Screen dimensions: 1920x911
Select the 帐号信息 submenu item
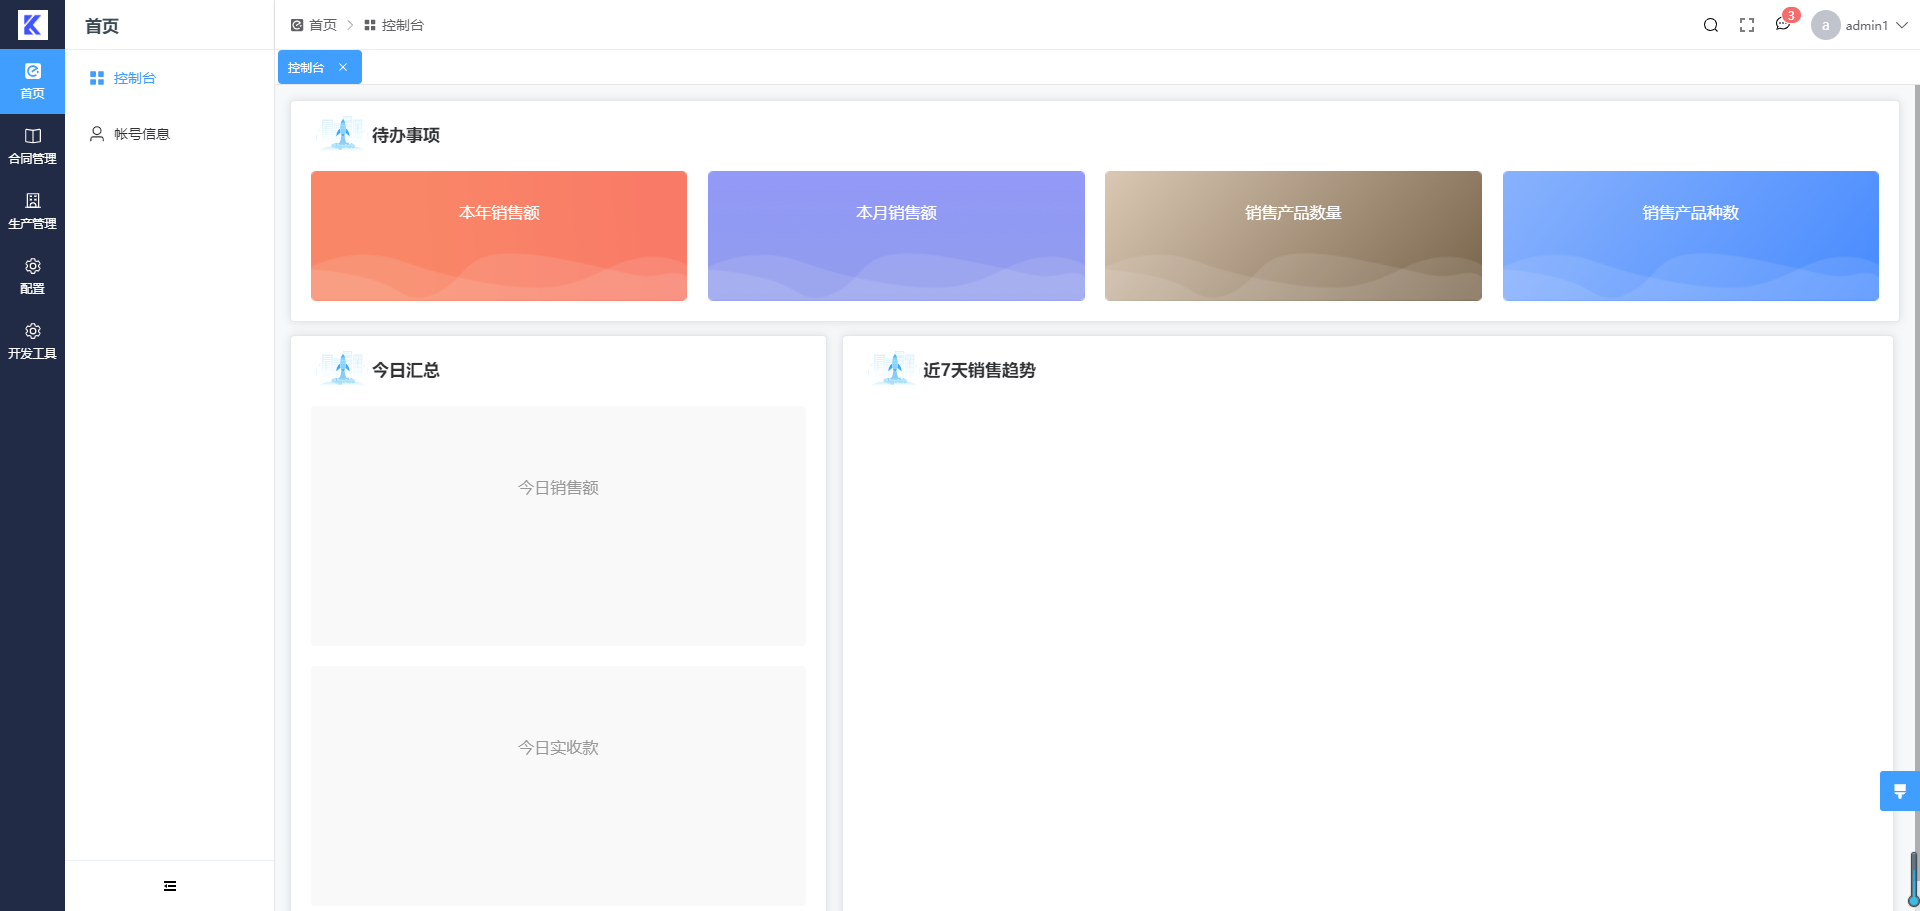(x=169, y=134)
